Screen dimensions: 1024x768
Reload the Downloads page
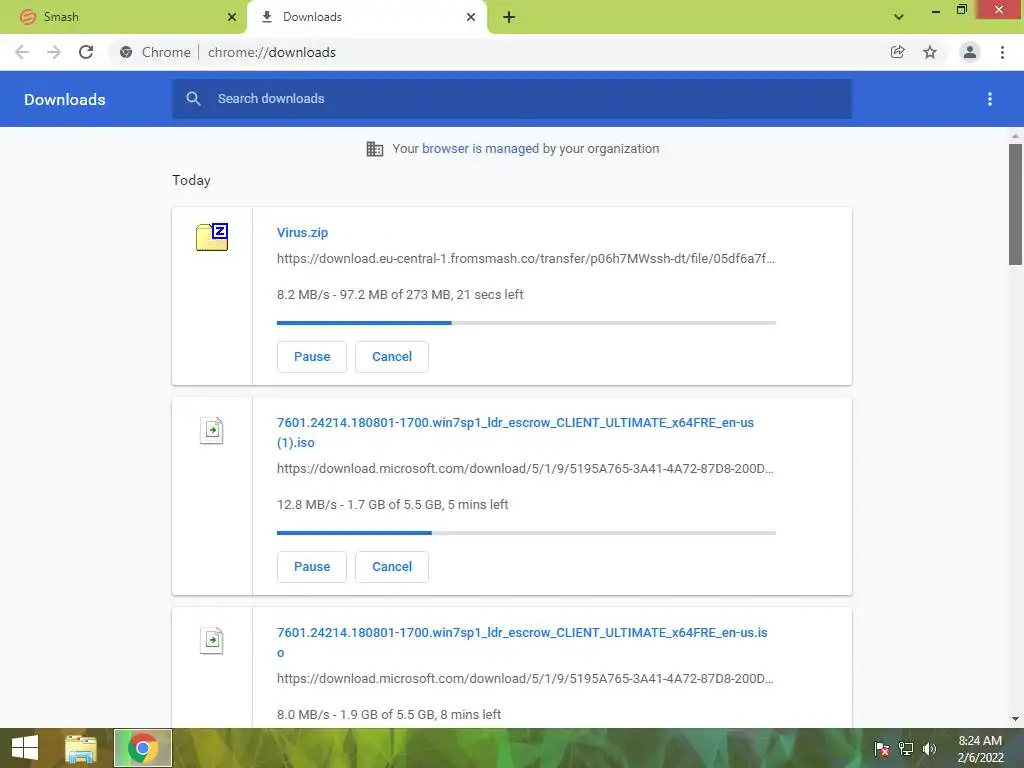[x=86, y=52]
